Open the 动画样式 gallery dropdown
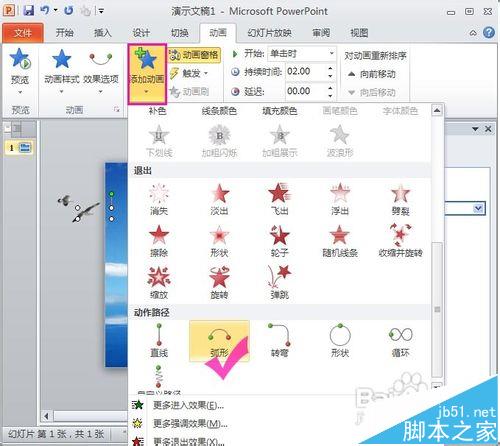This screenshot has width=500, height=446. (62, 71)
